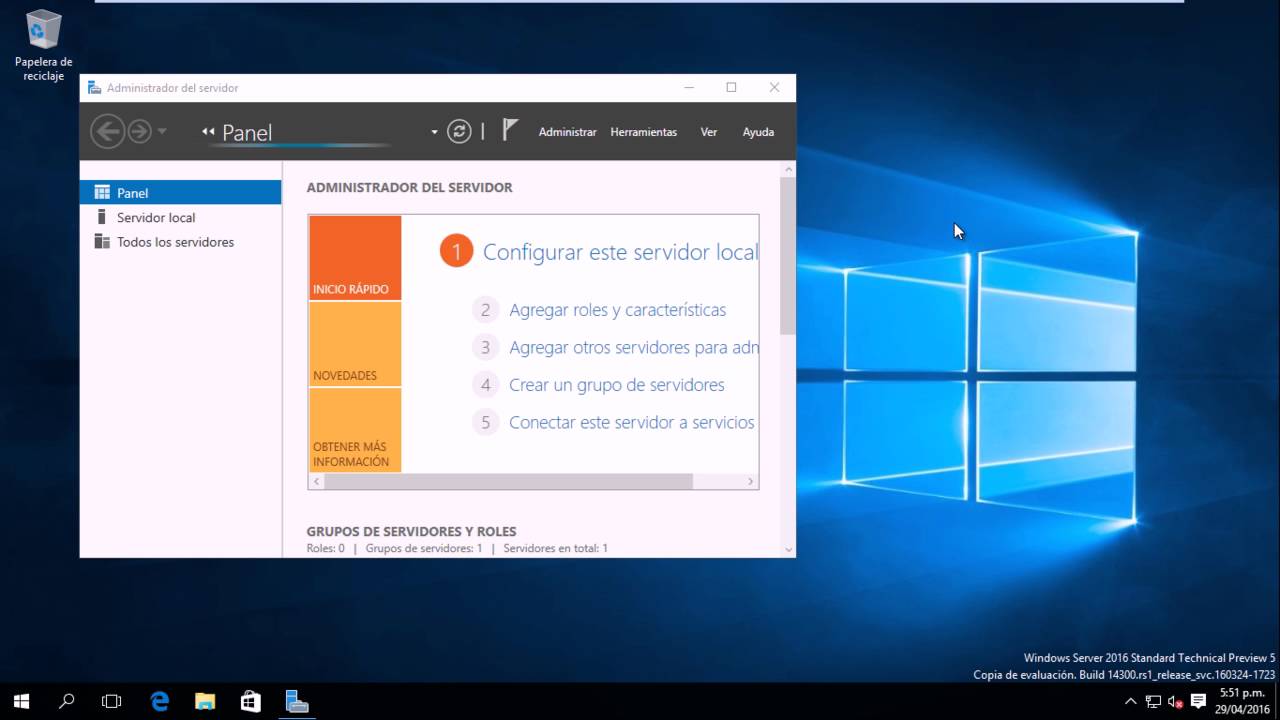This screenshot has height=720, width=1280.
Task: Open the notifications flag
Action: click(x=510, y=130)
